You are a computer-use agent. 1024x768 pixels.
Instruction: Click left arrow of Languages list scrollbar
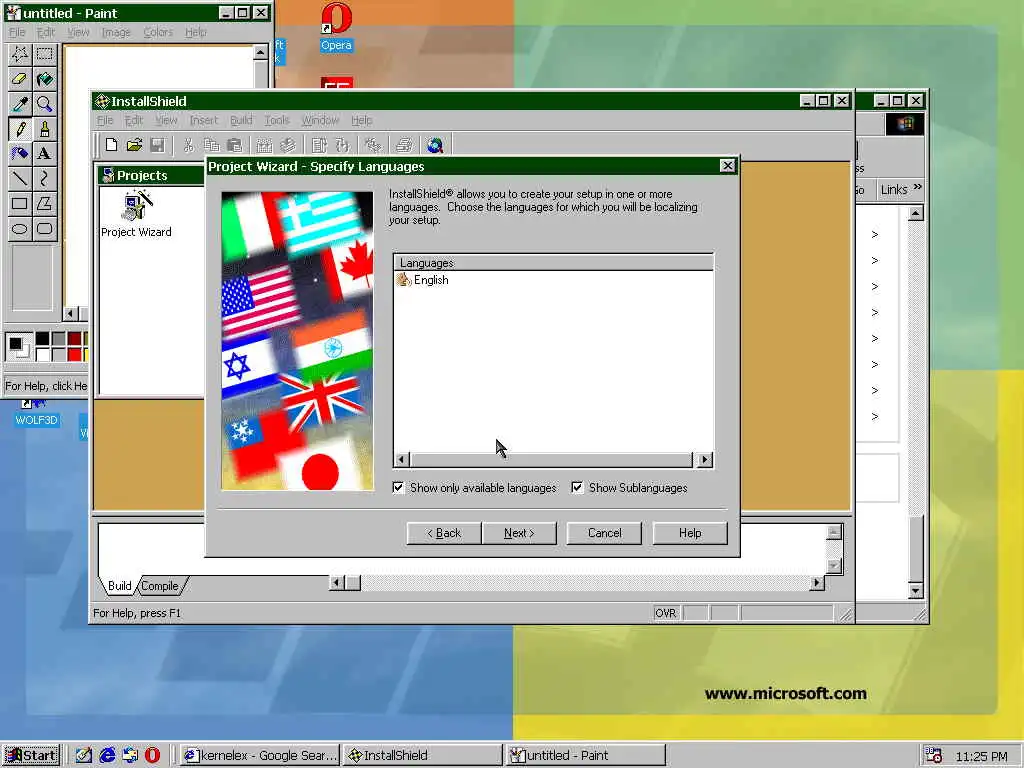click(402, 460)
